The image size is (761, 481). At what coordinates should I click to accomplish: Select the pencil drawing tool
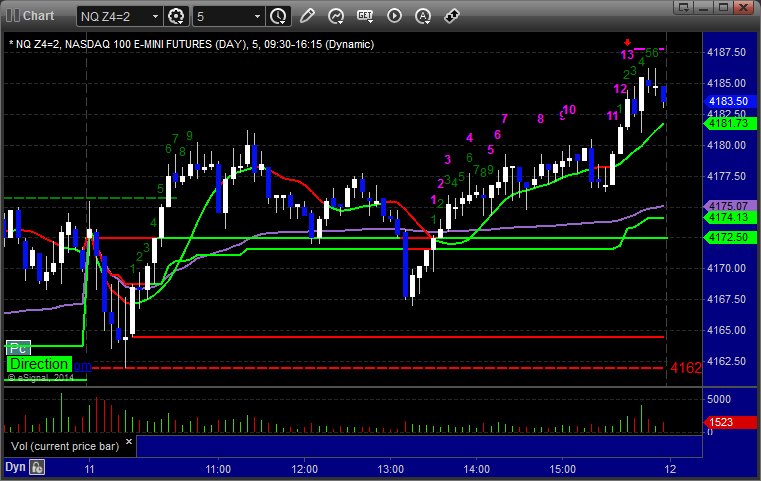pyautogui.click(x=307, y=16)
